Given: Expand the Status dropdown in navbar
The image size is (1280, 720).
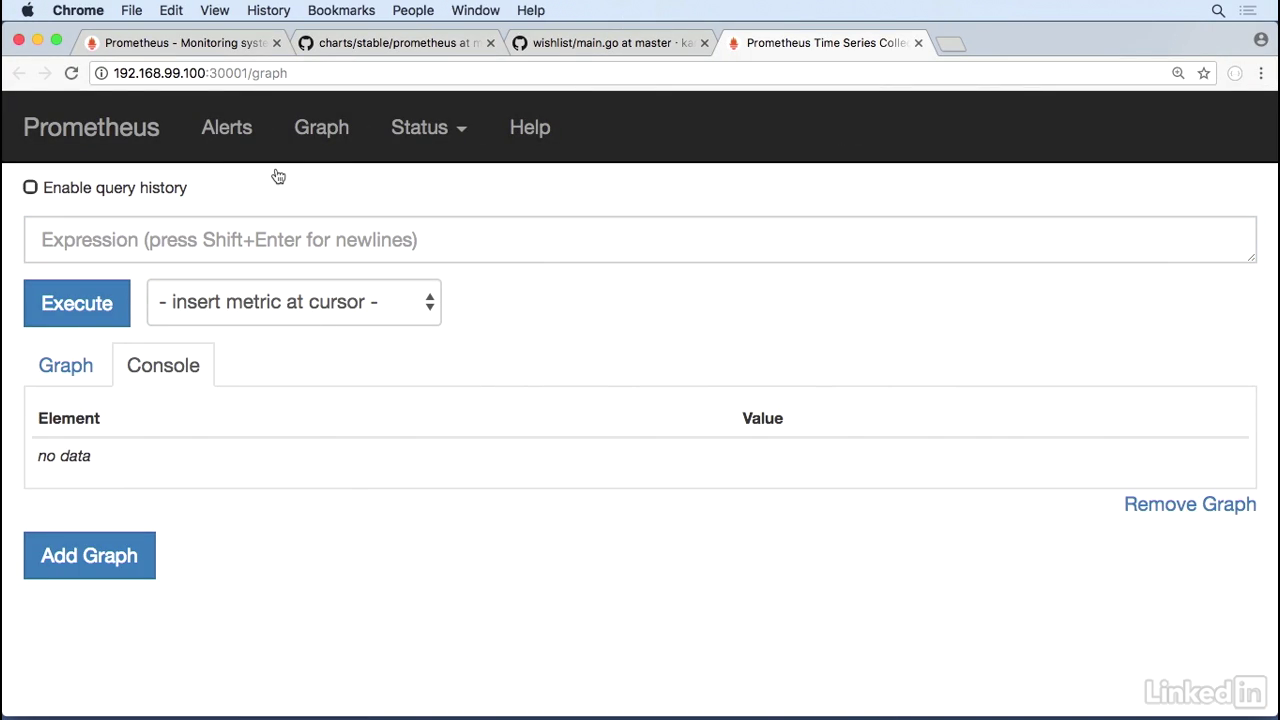Looking at the screenshot, I should (429, 127).
